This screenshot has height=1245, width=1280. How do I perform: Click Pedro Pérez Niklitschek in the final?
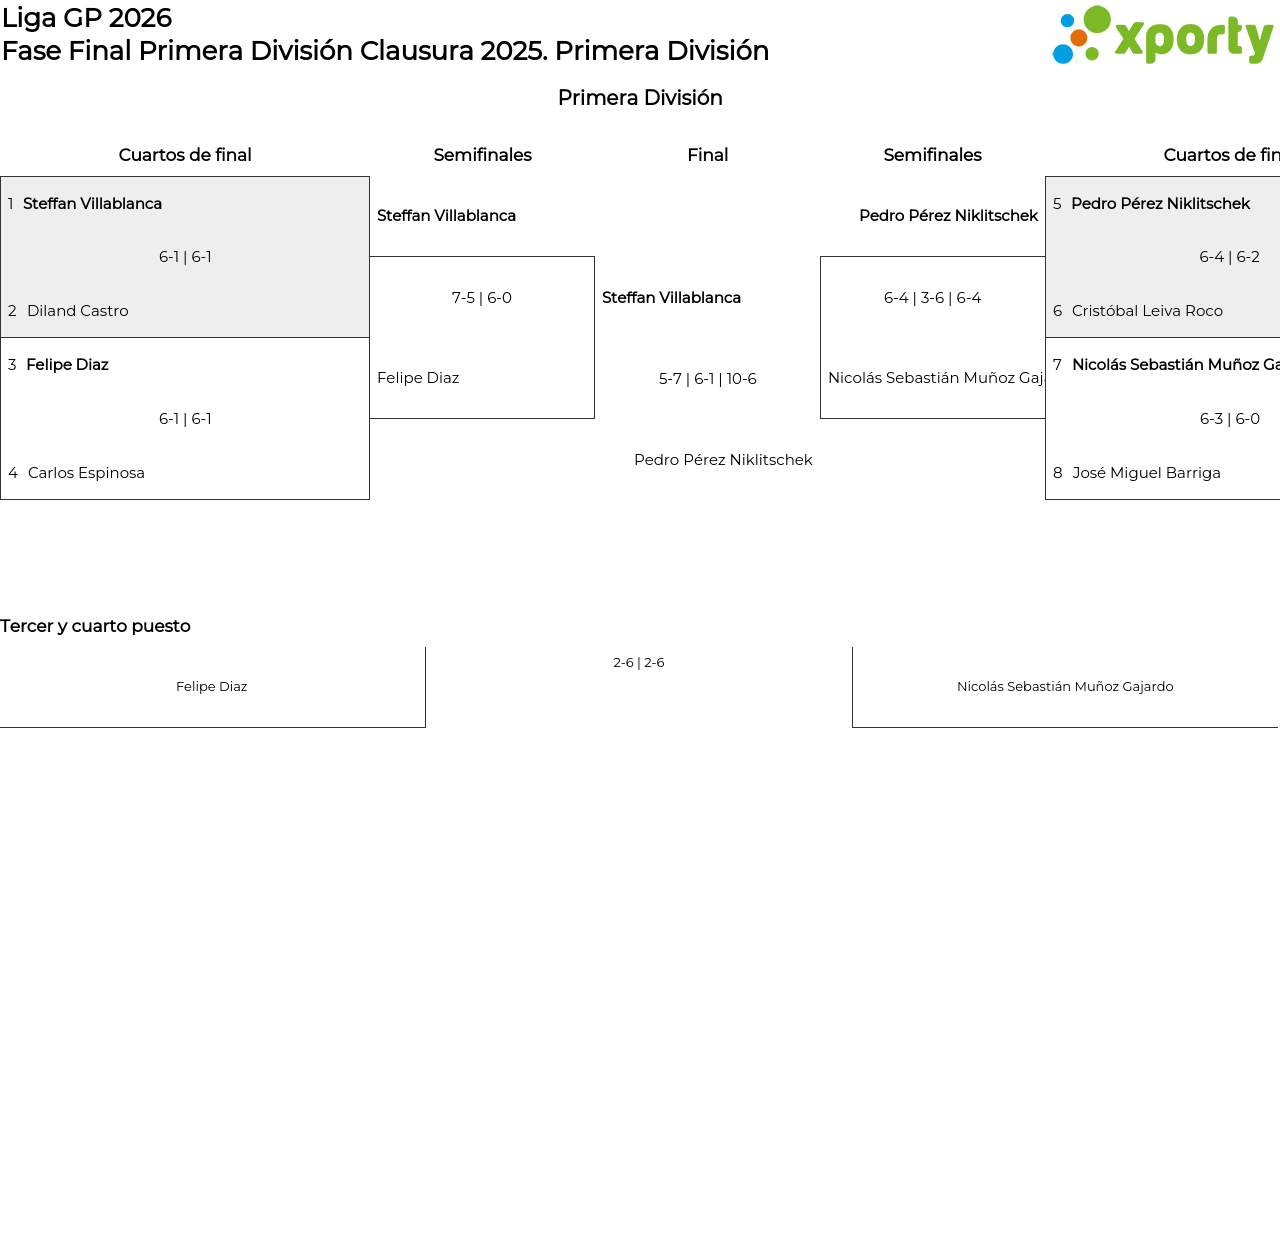pyautogui.click(x=723, y=460)
